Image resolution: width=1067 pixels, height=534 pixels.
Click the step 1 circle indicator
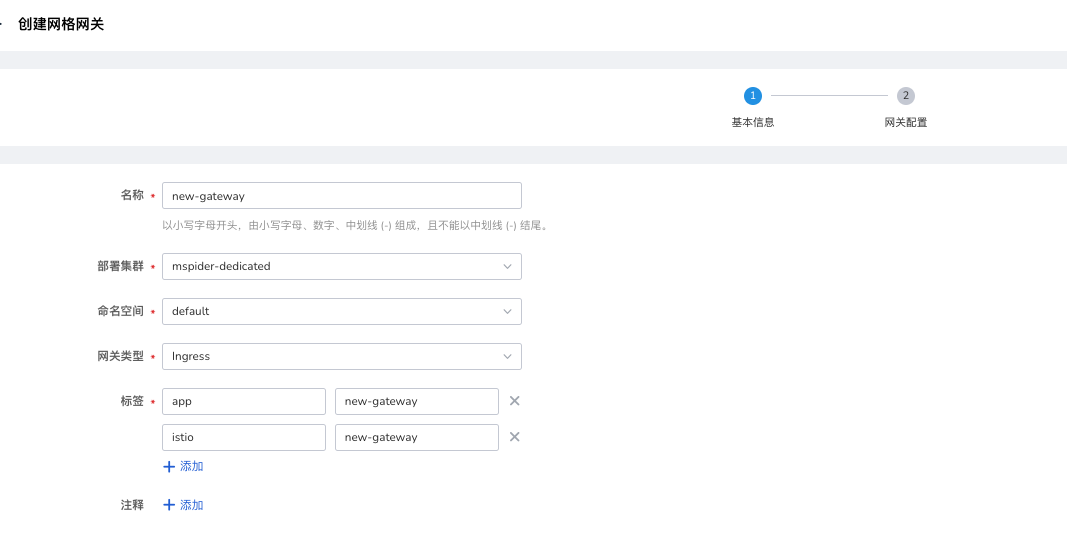(x=753, y=96)
